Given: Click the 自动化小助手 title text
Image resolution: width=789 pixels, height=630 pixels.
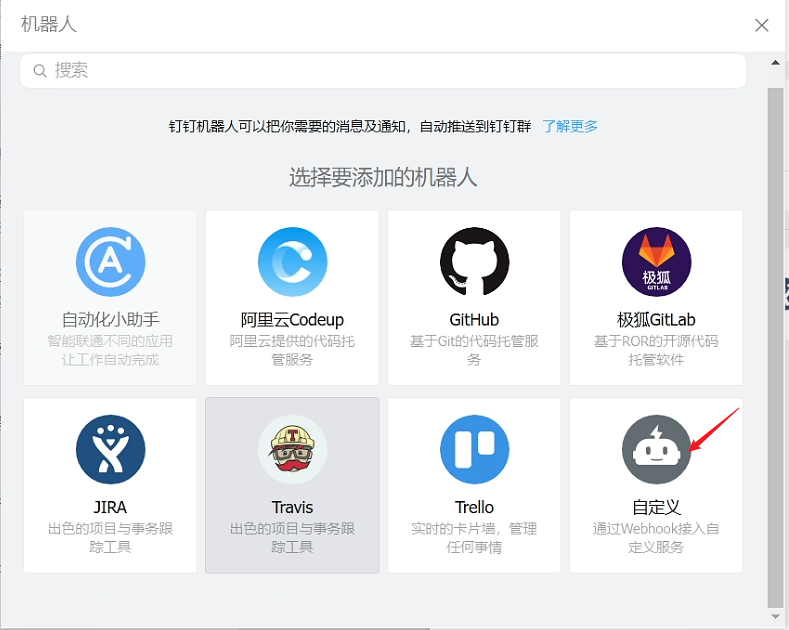Looking at the screenshot, I should click(x=111, y=320).
